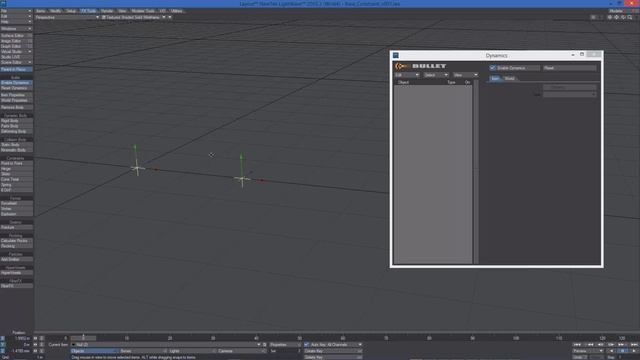640x360 pixels.
Task: Open the Image Editor
Action: click(x=16, y=41)
